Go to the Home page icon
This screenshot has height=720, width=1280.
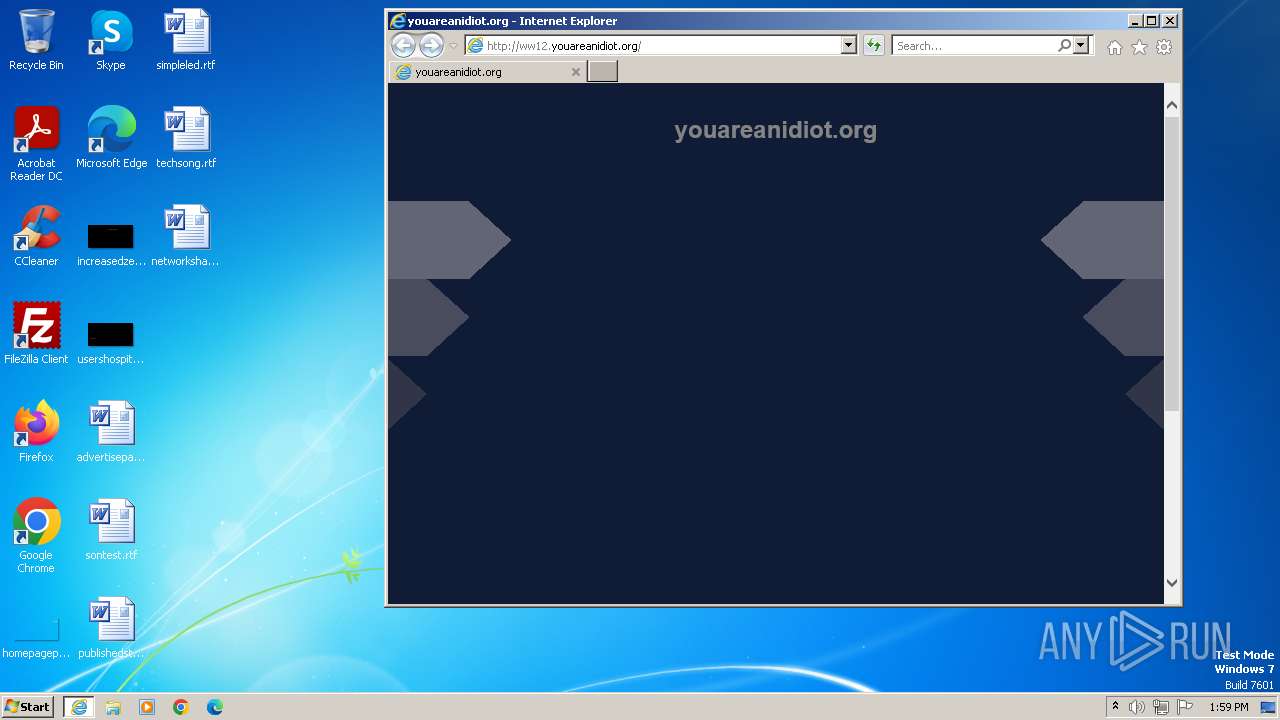pos(1114,47)
